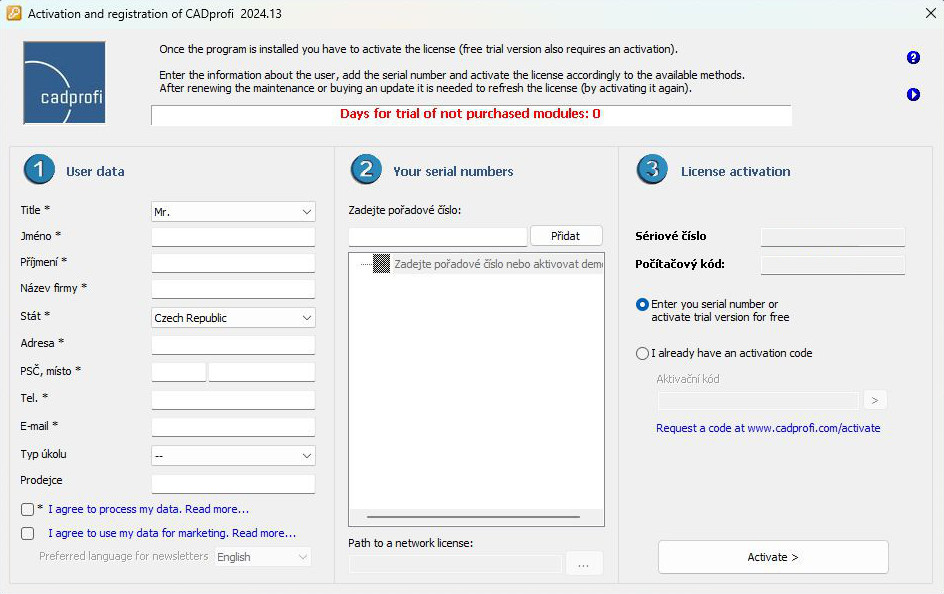Click the CADprofi title bar app icon
Image resolution: width=944 pixels, height=594 pixels.
(x=13, y=13)
